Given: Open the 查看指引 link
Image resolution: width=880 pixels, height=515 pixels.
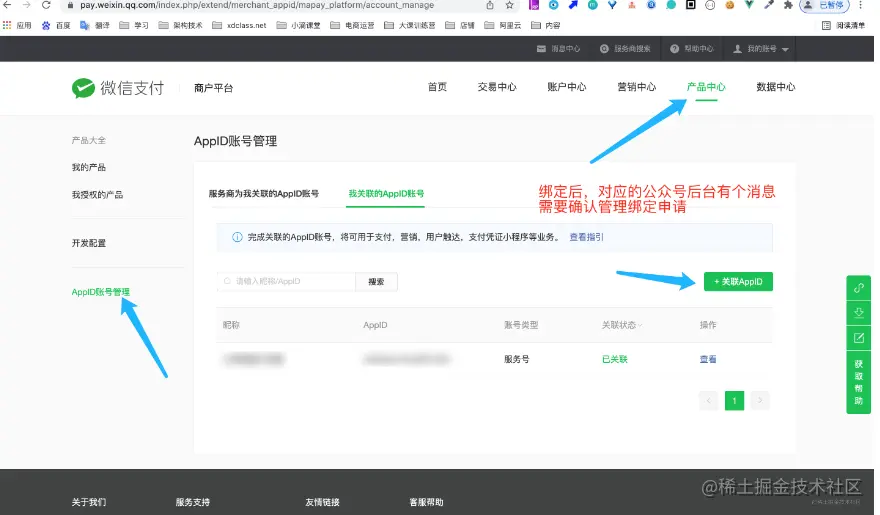Looking at the screenshot, I should [586, 237].
